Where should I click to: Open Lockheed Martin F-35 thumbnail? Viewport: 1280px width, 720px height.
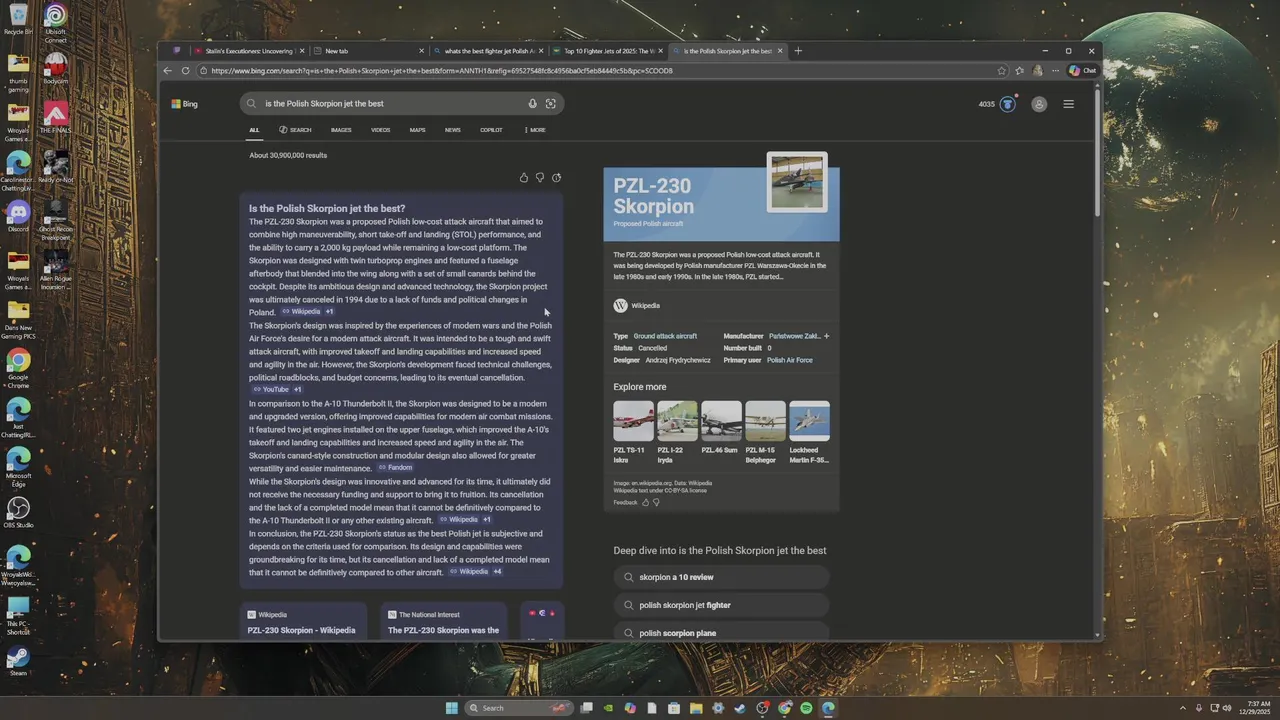pos(809,421)
